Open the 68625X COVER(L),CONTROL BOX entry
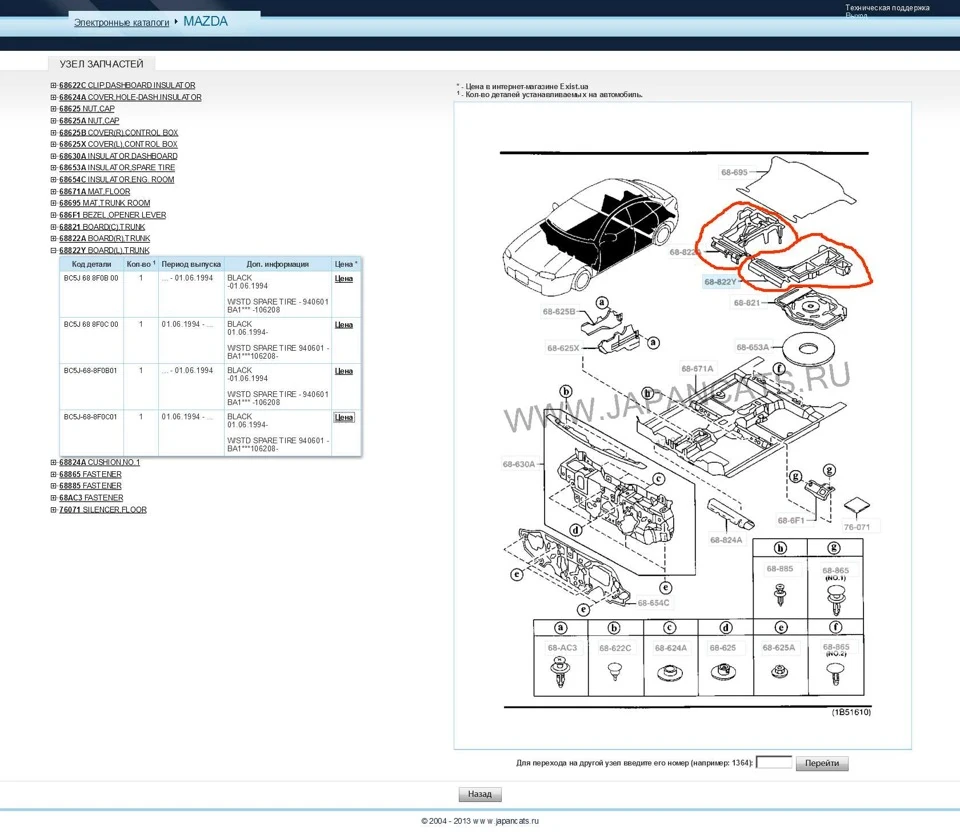Image resolution: width=960 pixels, height=838 pixels. pyautogui.click(x=118, y=144)
